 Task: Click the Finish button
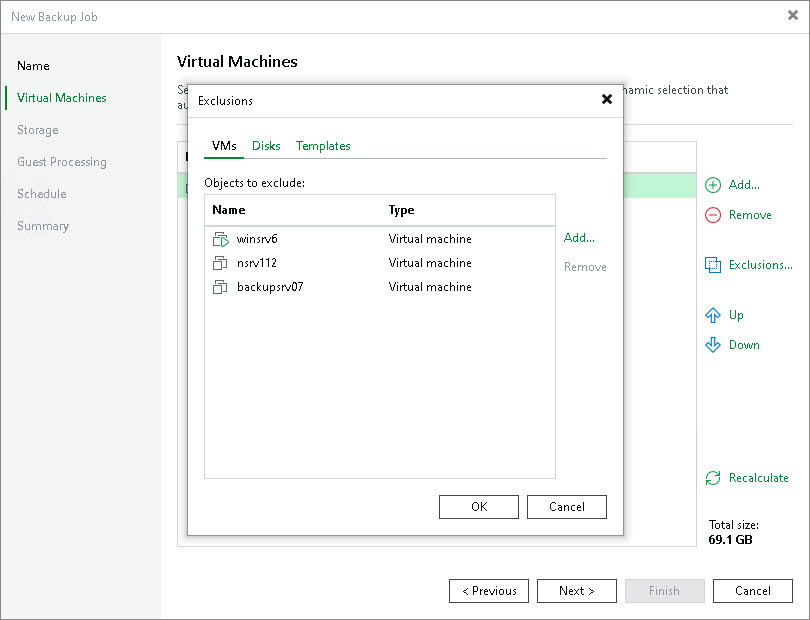tap(664, 591)
